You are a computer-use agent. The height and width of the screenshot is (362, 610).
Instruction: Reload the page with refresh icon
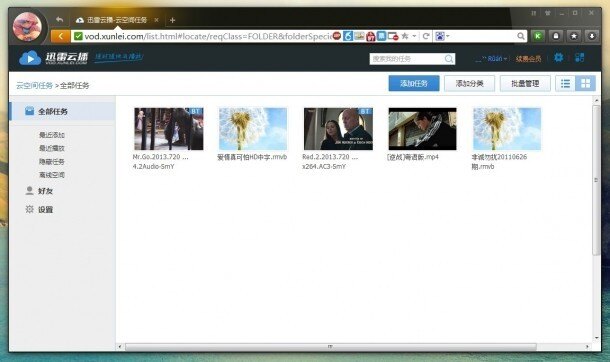click(x=426, y=36)
